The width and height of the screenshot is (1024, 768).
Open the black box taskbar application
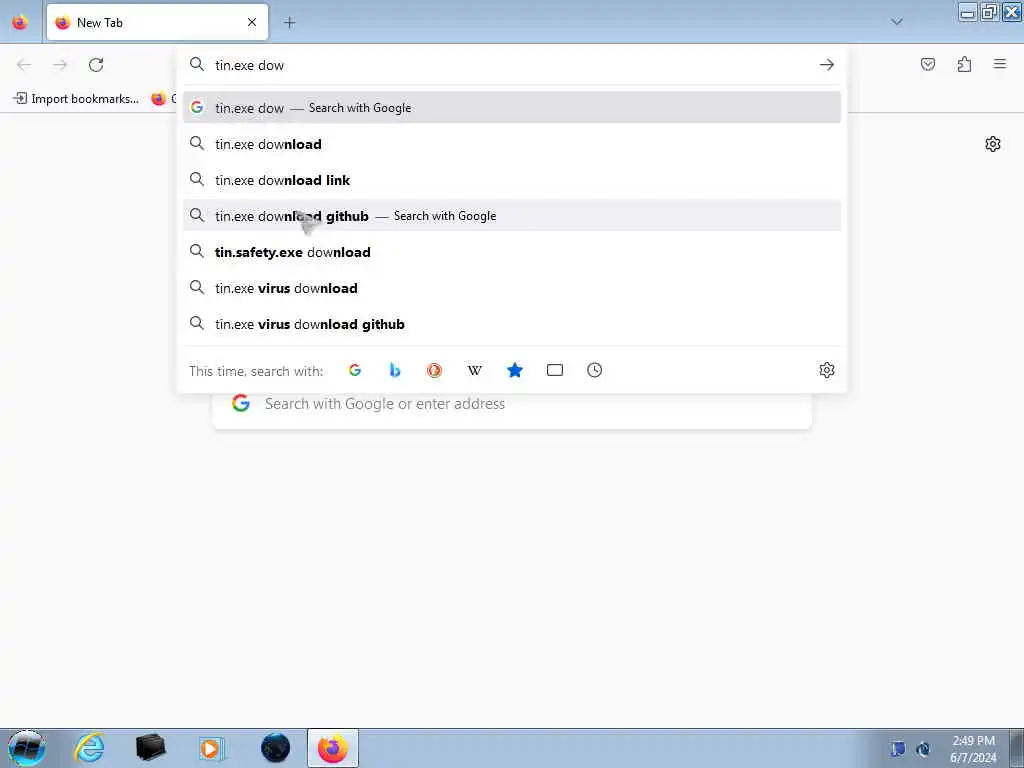coord(151,748)
